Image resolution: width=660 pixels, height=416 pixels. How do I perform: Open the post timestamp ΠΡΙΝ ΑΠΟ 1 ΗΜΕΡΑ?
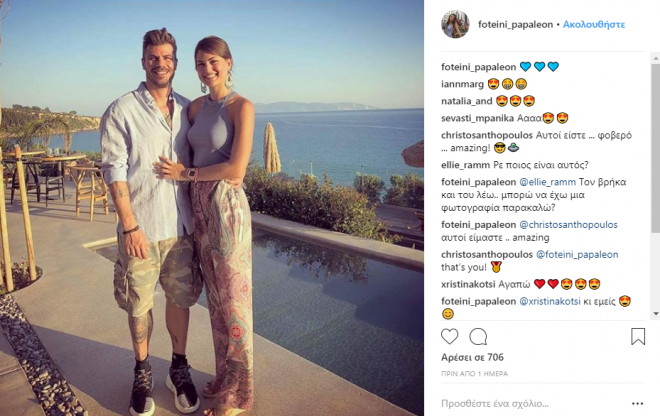[x=474, y=373]
